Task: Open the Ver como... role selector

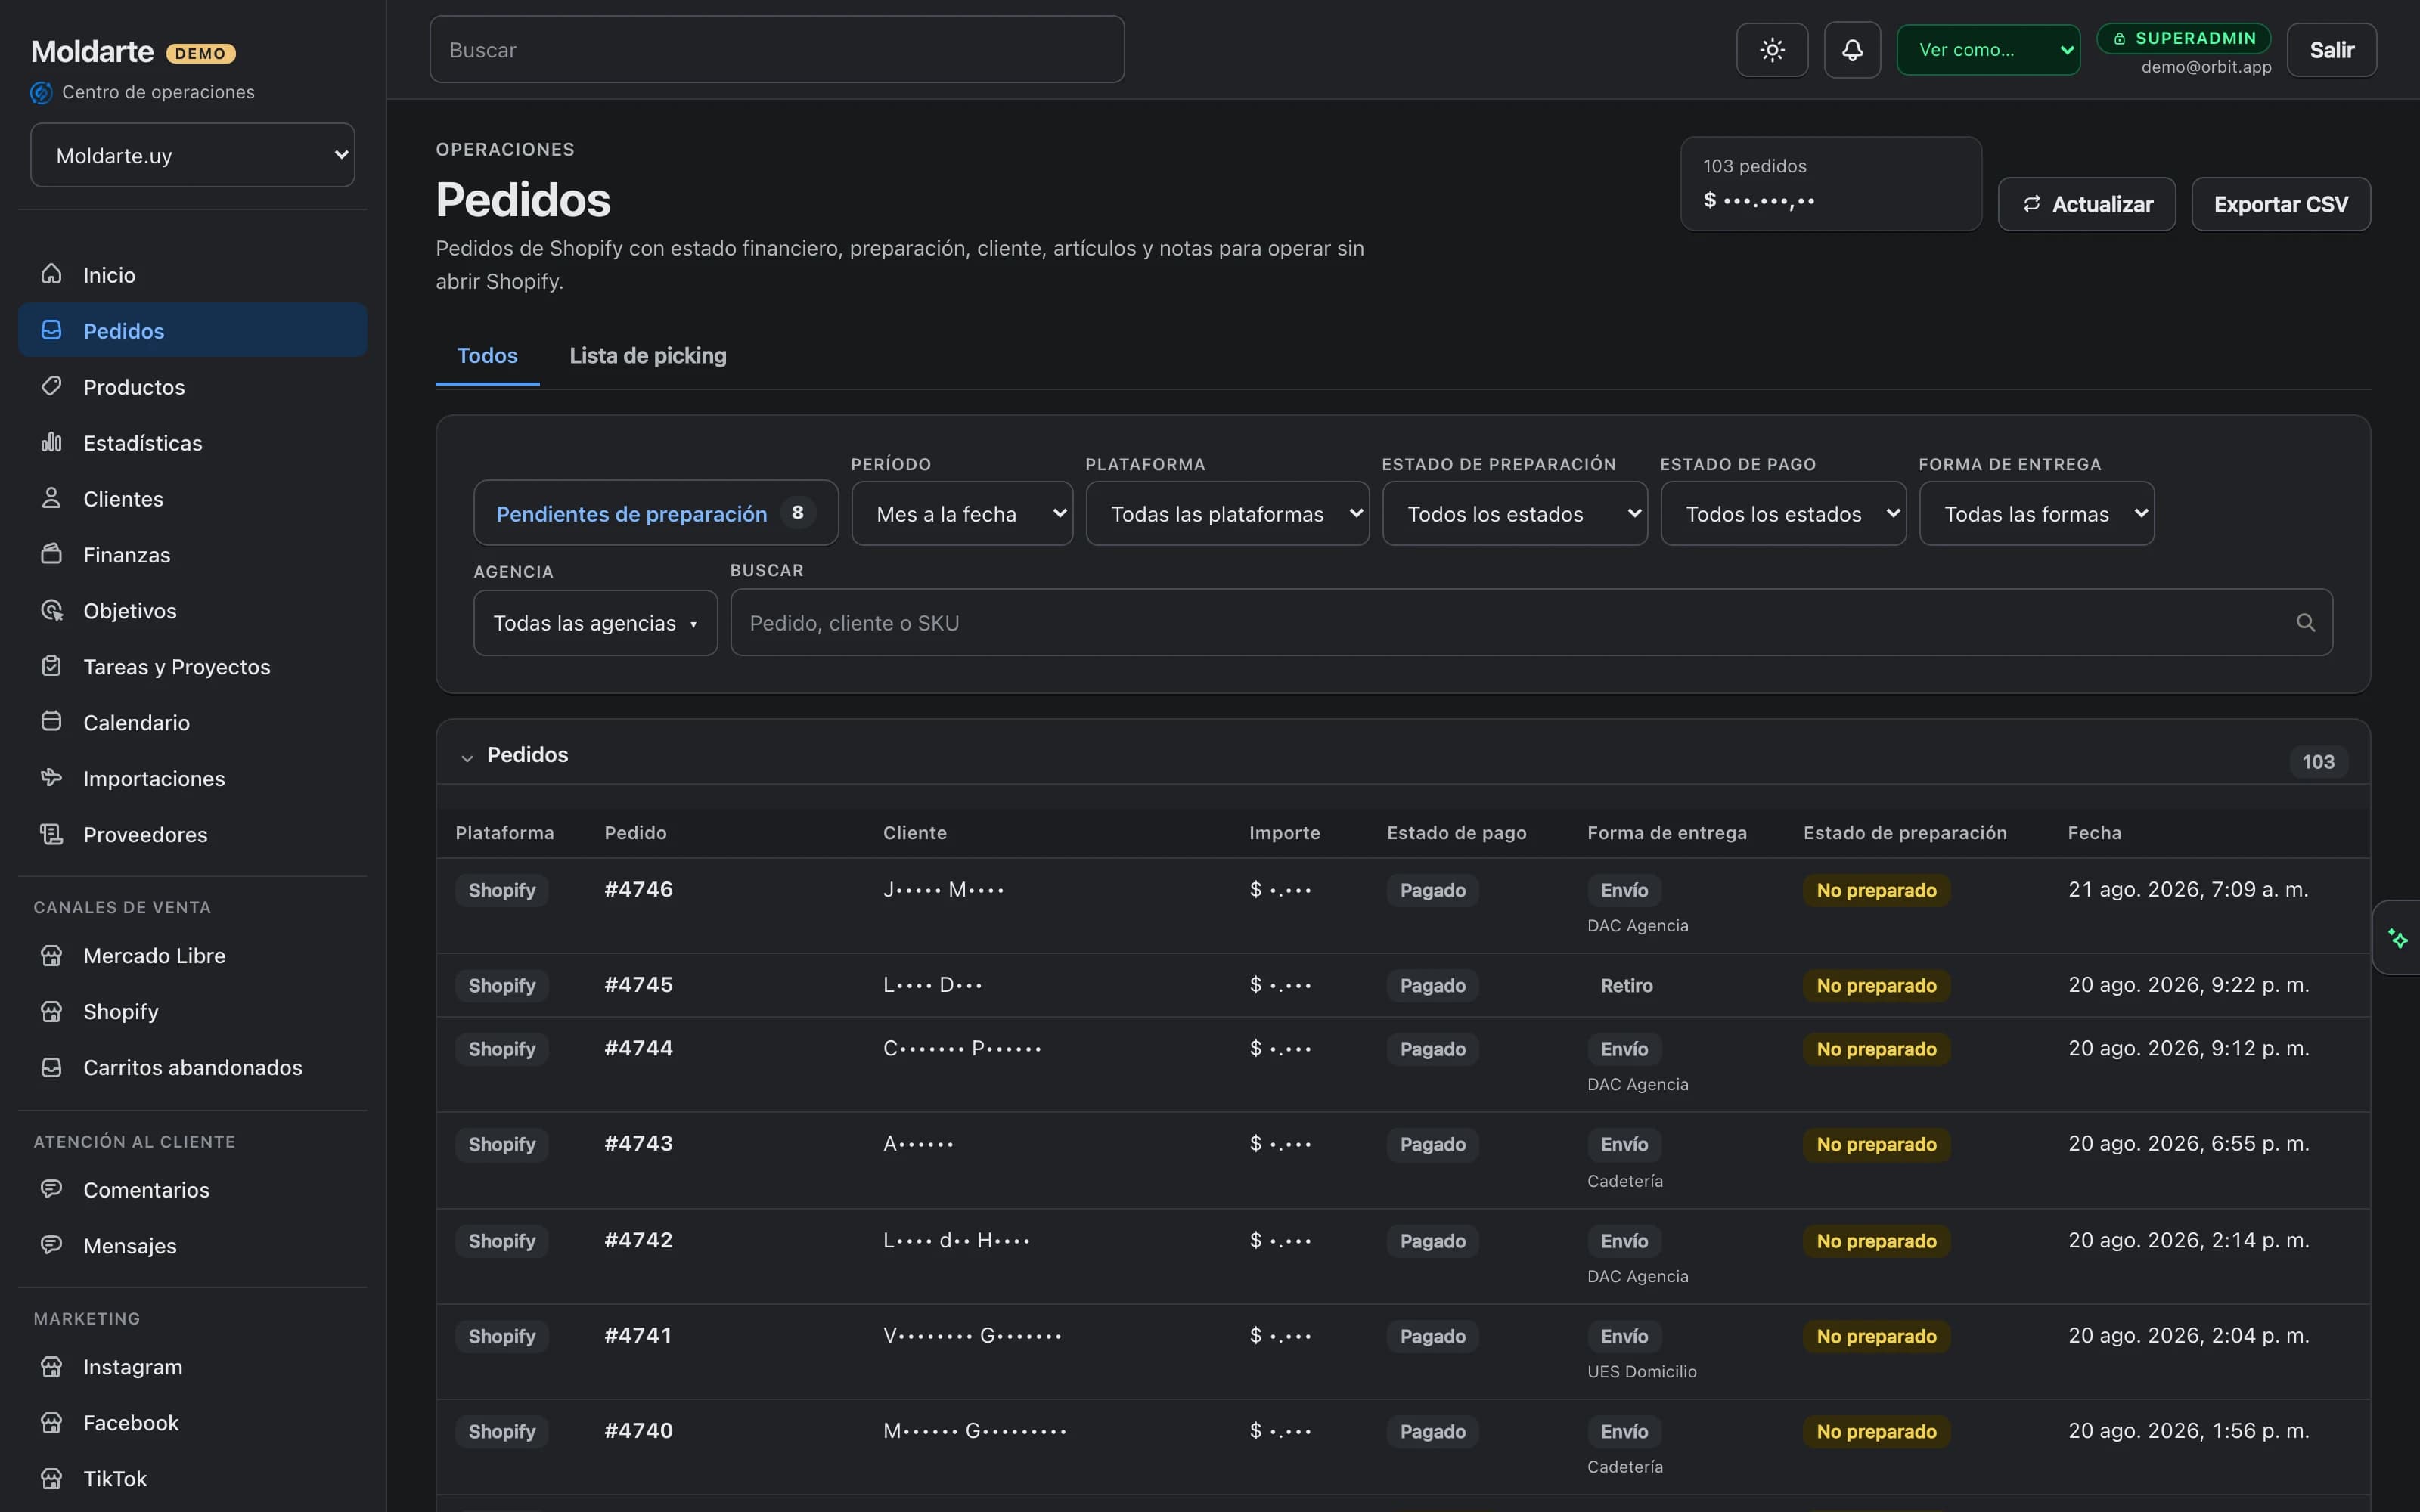Action: [1988, 50]
